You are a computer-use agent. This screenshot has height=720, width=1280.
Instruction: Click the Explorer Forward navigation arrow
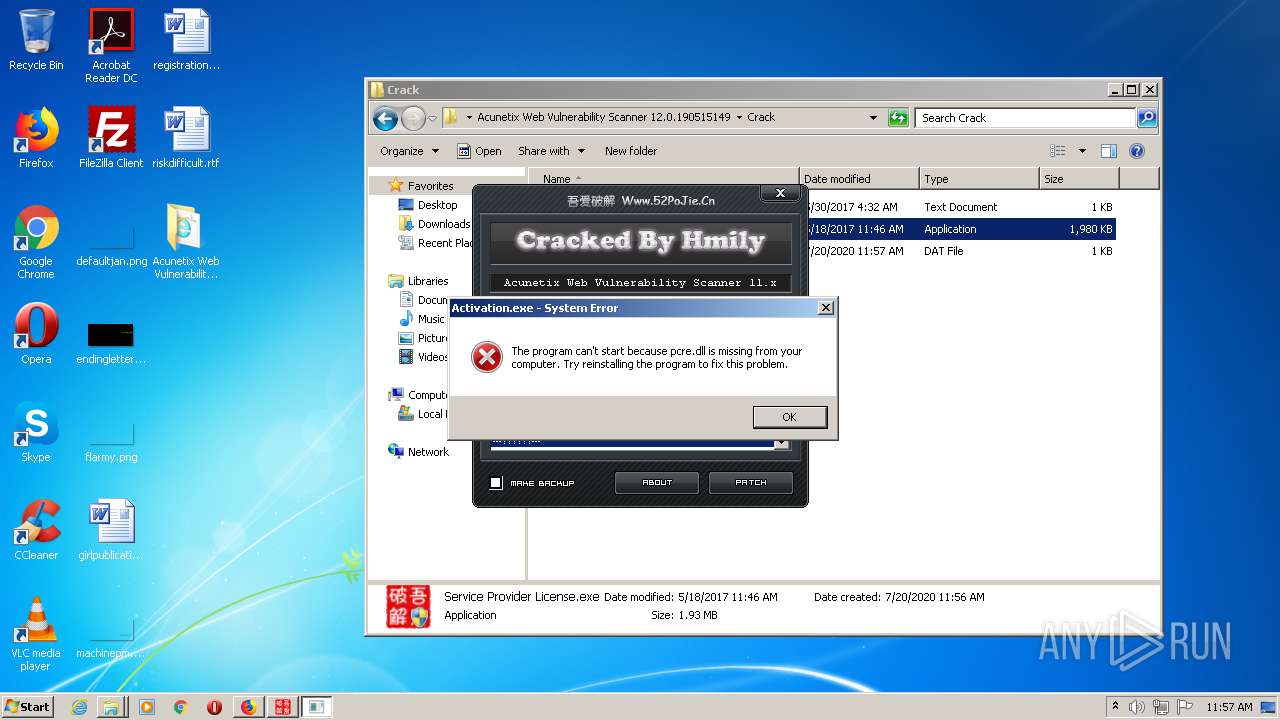click(x=413, y=118)
